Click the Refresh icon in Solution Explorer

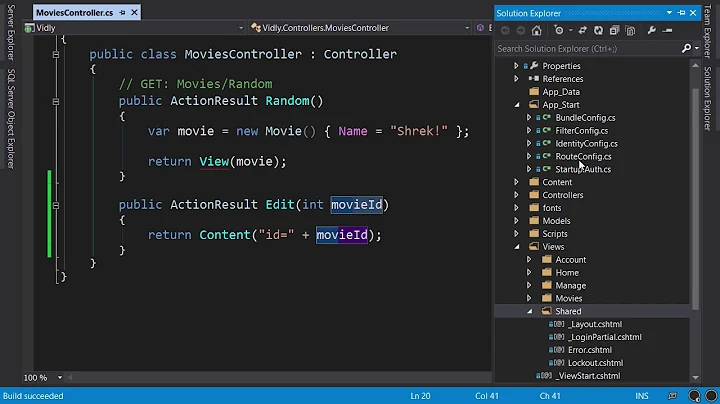click(x=598, y=30)
